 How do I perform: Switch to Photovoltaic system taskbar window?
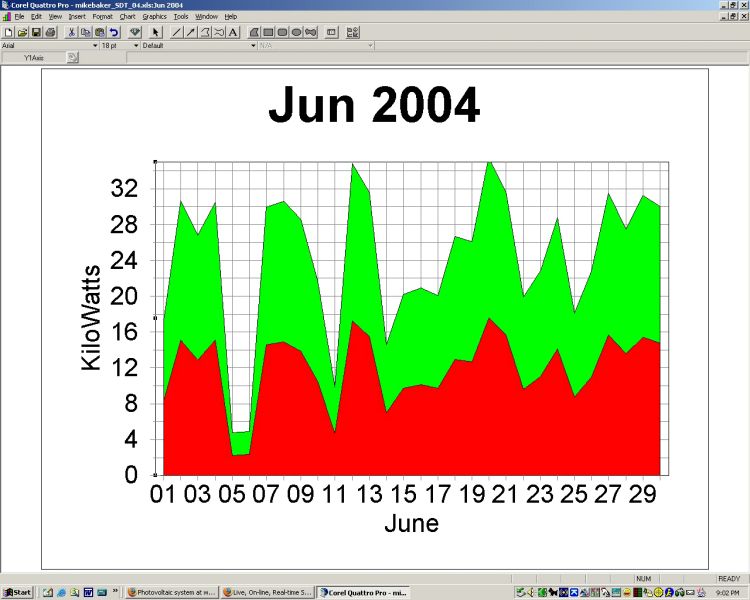click(172, 593)
